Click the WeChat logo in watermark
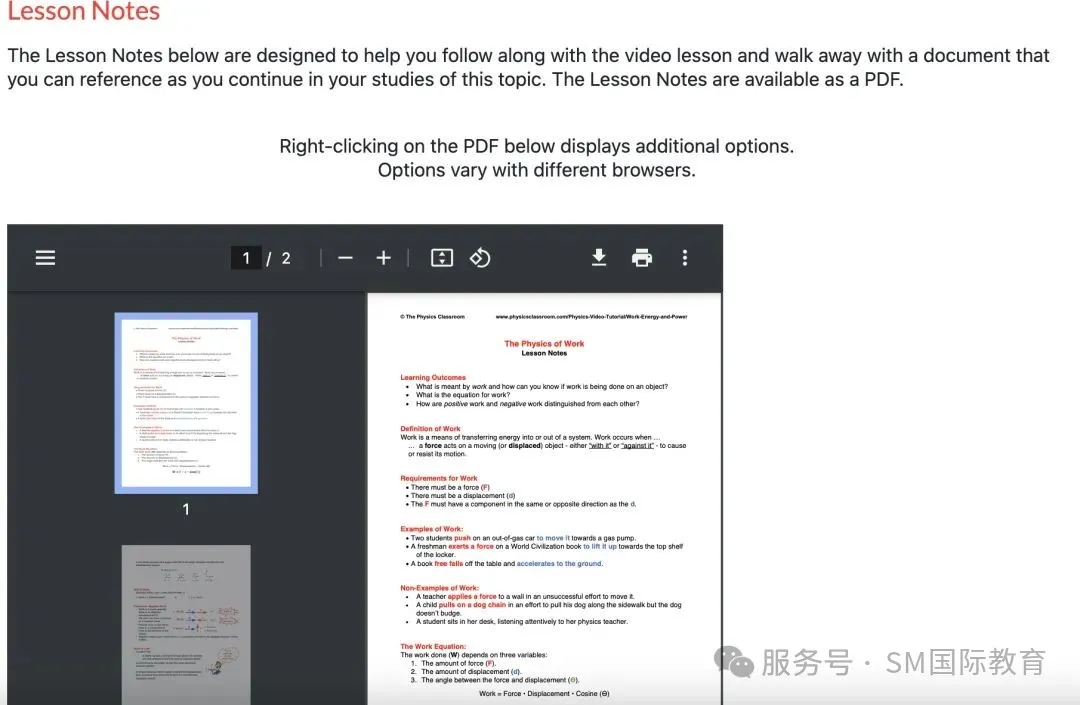This screenshot has height=705, width=1080. tap(739, 661)
